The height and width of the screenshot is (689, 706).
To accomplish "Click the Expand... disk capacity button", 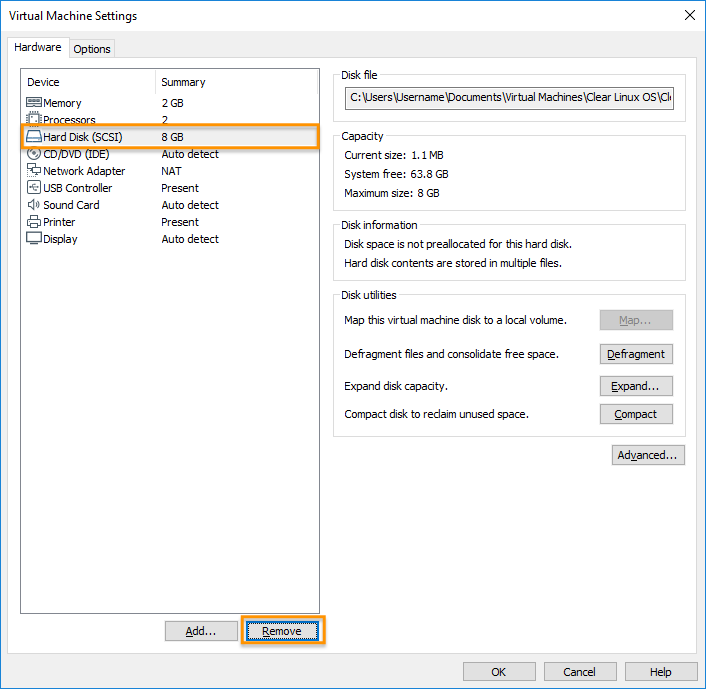I will coord(636,386).
